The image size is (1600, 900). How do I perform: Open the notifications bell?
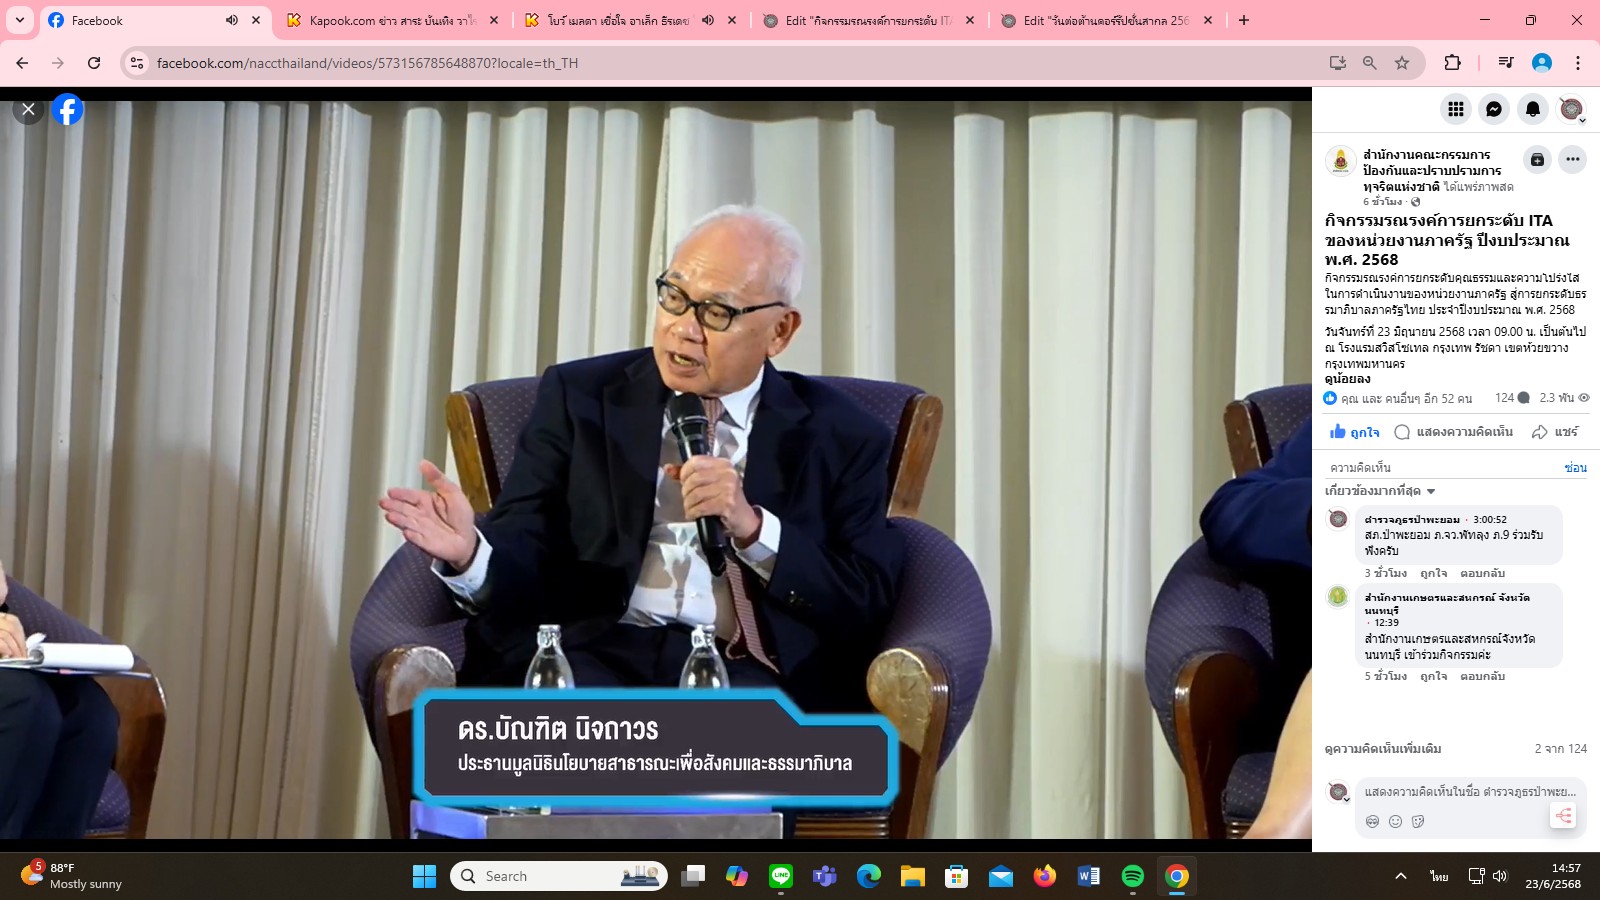pyautogui.click(x=1532, y=109)
